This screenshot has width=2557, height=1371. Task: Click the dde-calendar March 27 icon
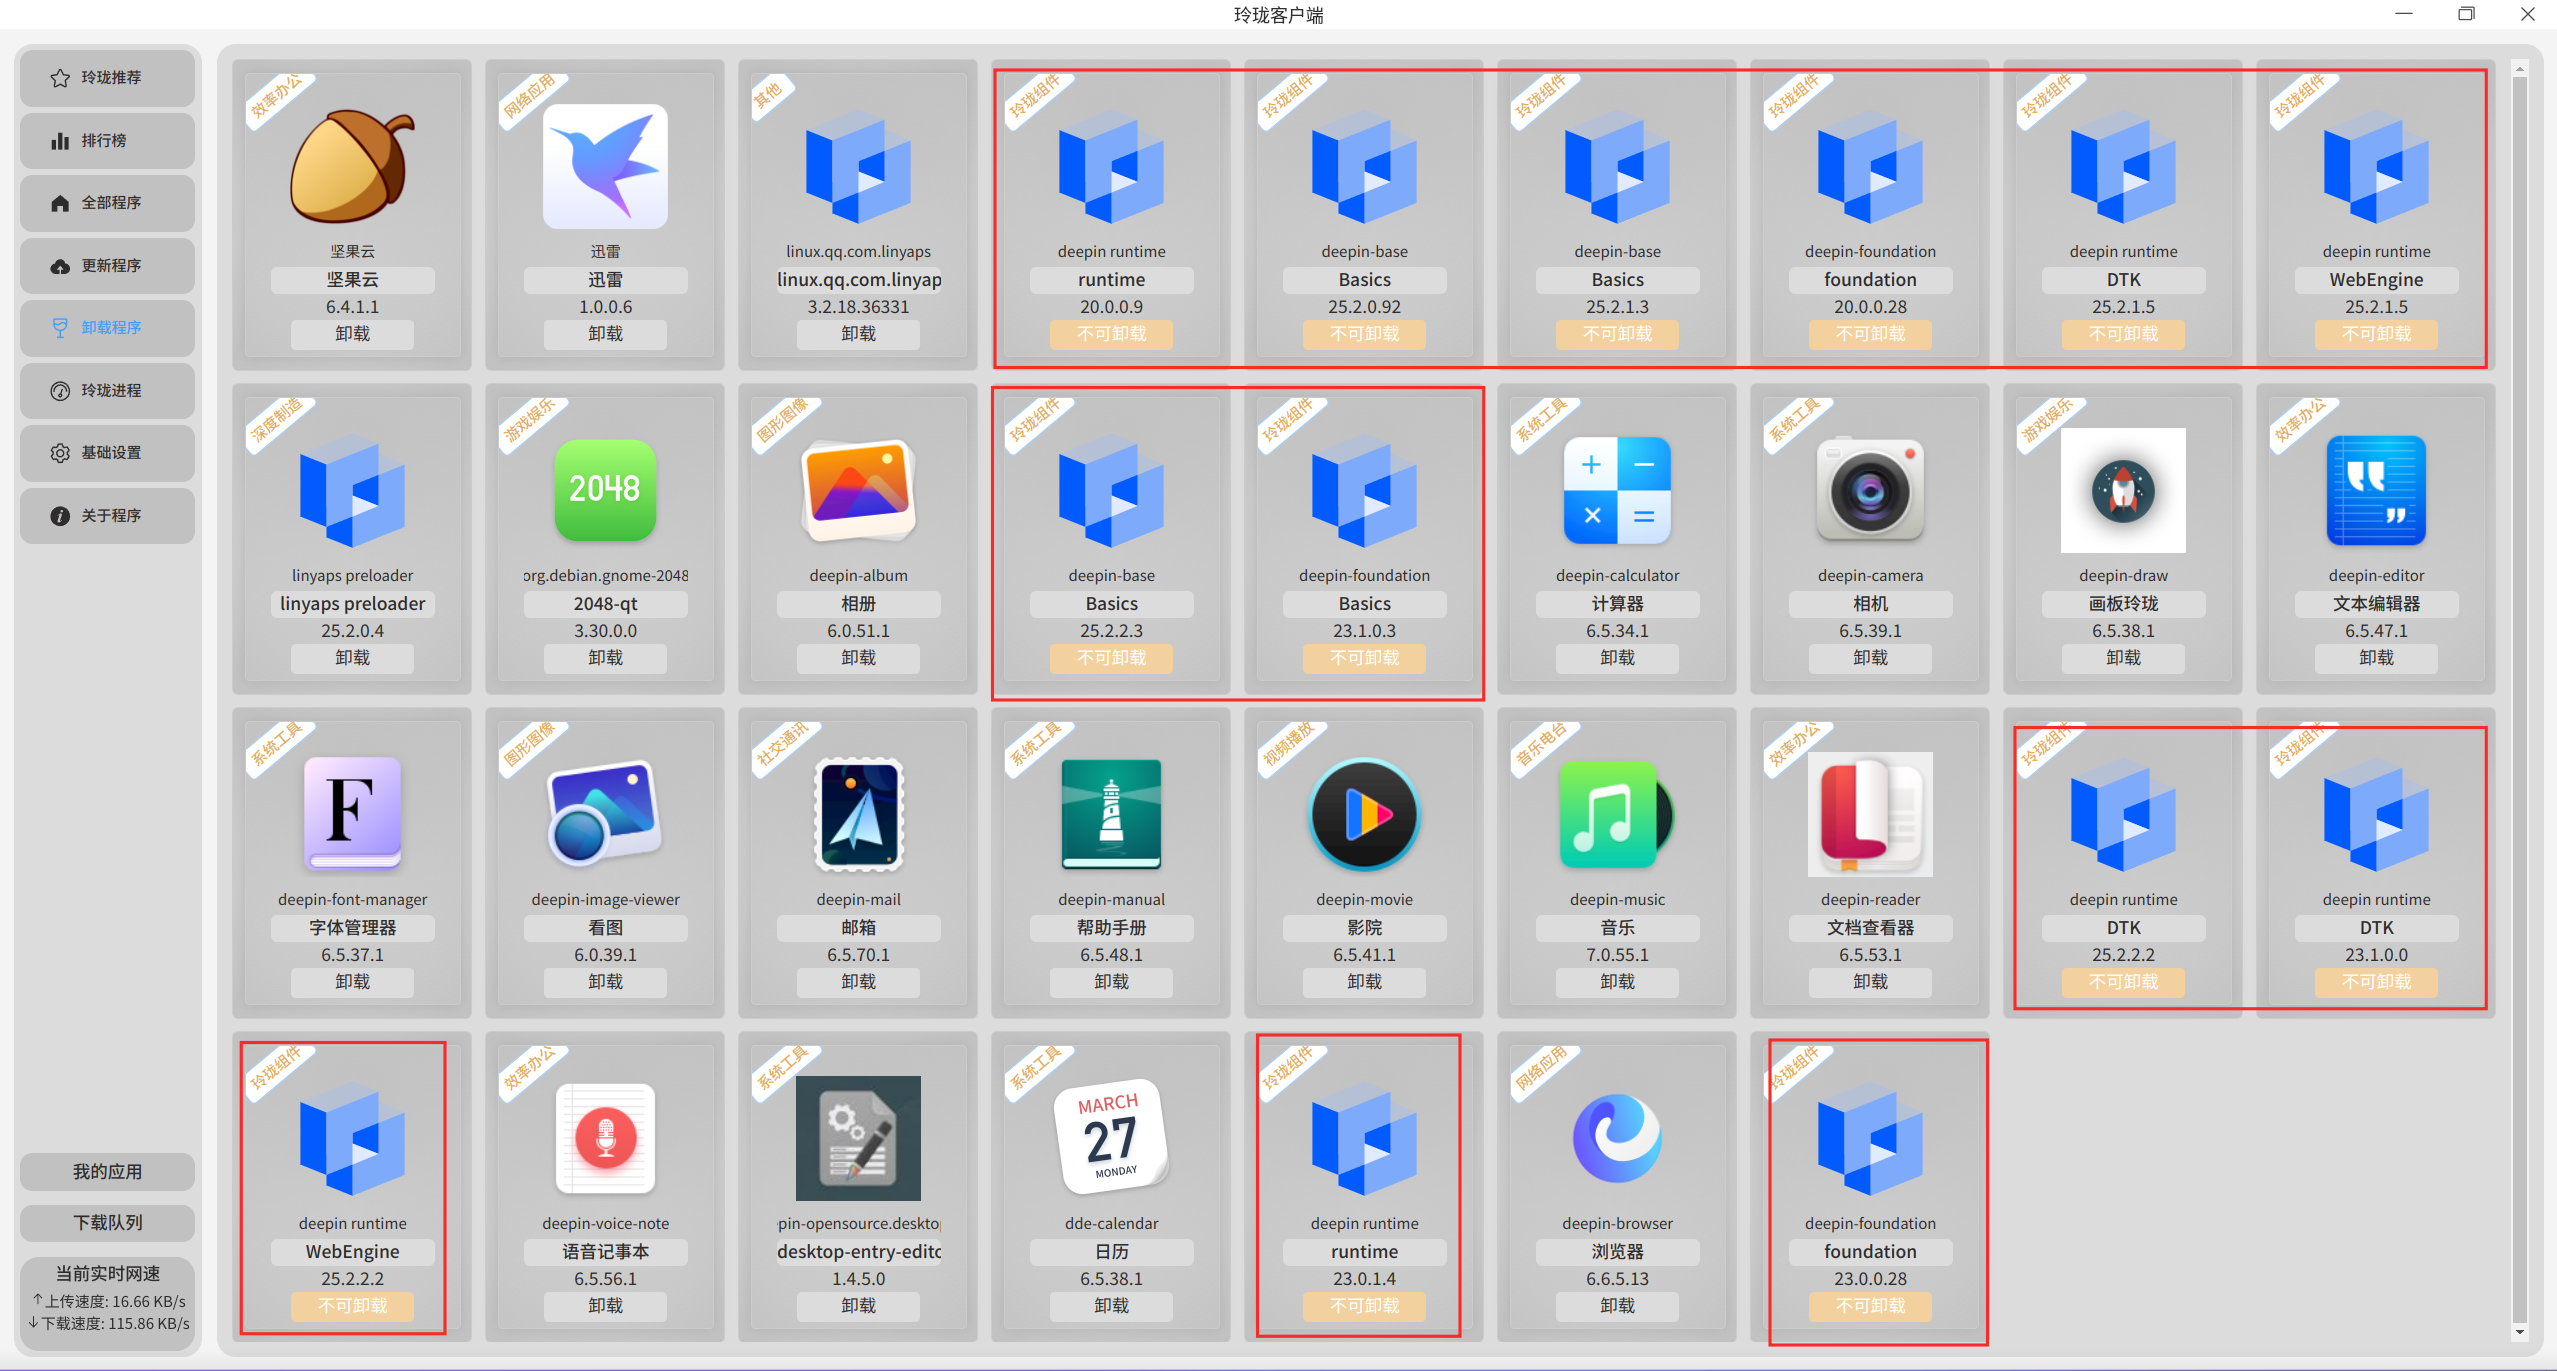pyautogui.click(x=1111, y=1138)
